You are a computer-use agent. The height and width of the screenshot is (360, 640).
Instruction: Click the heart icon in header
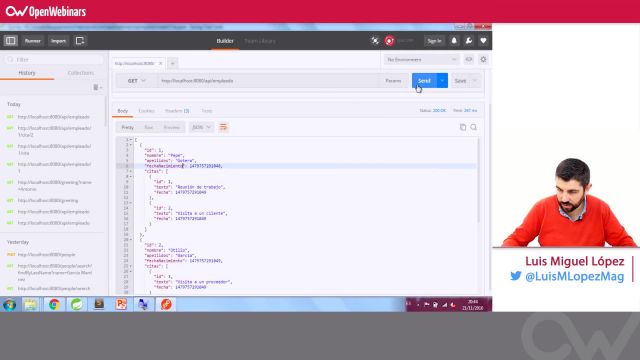pos(483,40)
